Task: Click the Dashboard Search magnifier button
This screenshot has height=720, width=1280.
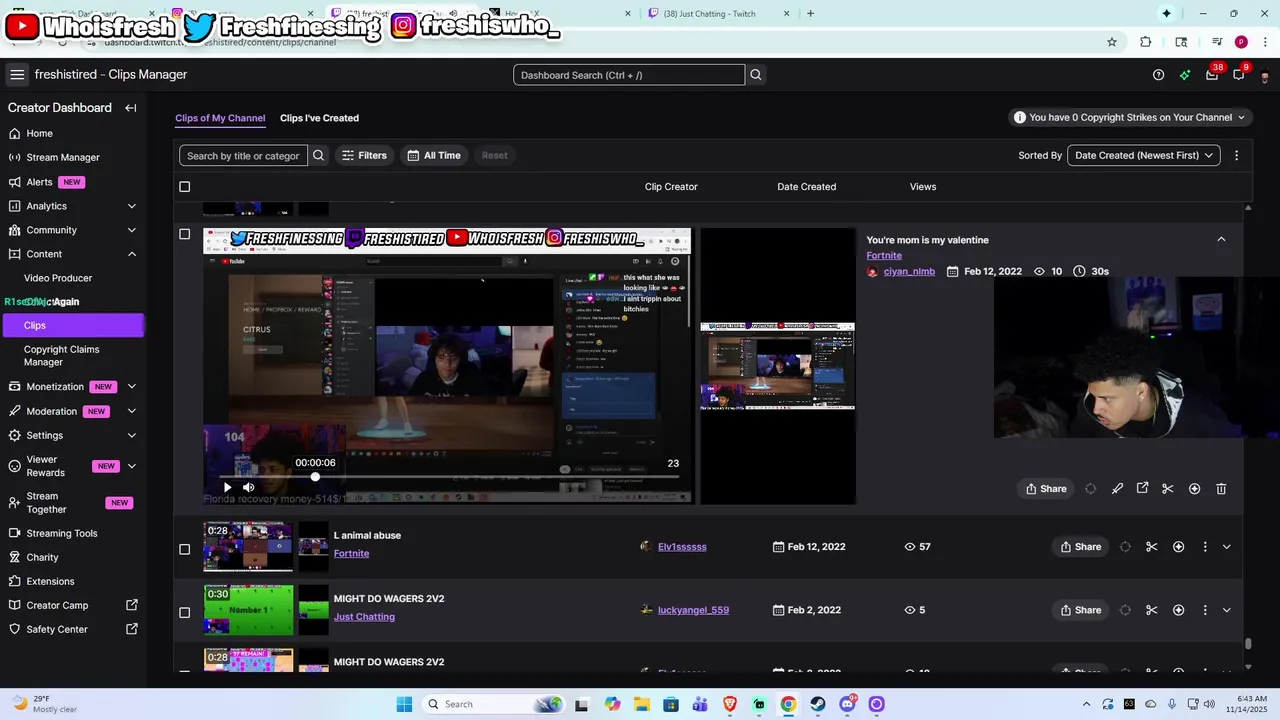Action: click(756, 75)
